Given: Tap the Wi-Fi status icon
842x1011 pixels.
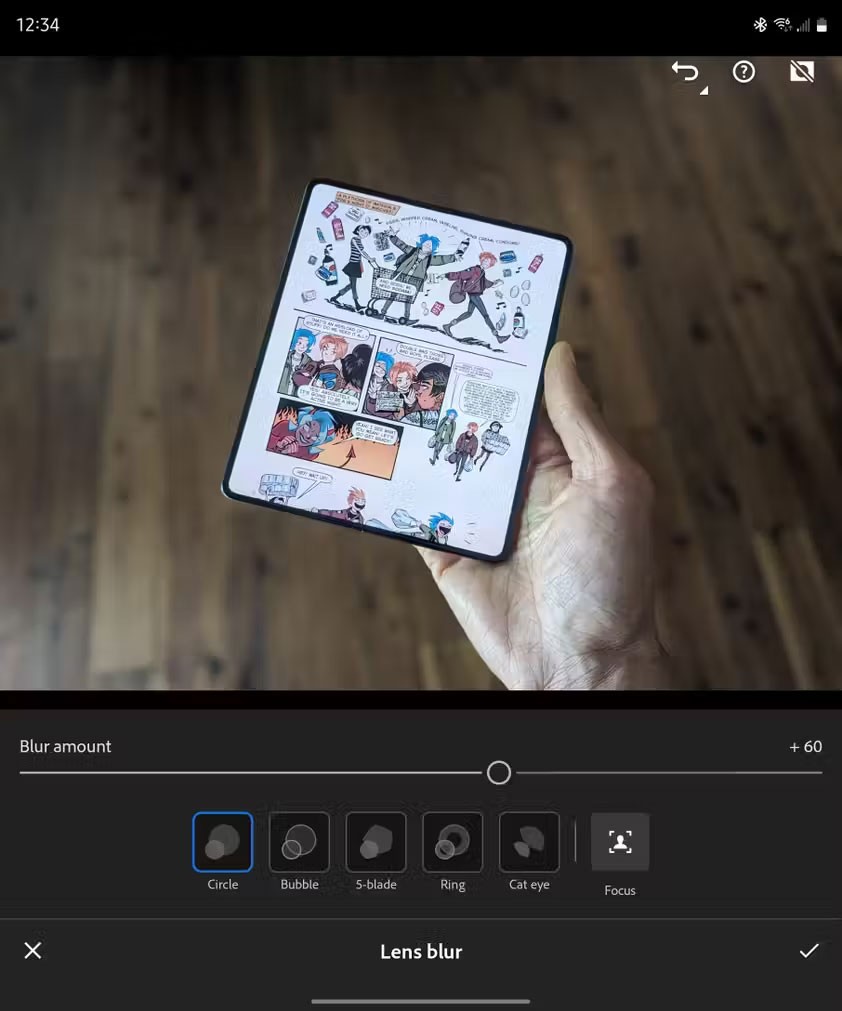Looking at the screenshot, I should 782,25.
